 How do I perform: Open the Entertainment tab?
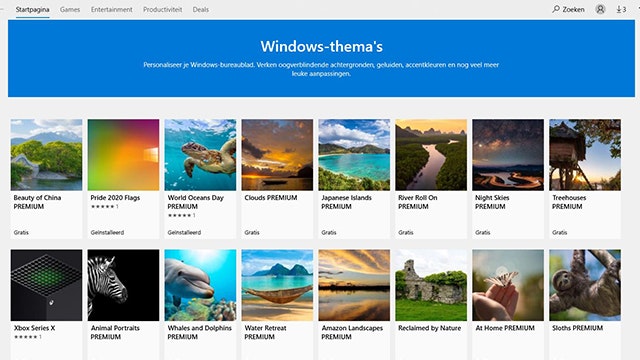pyautogui.click(x=111, y=9)
